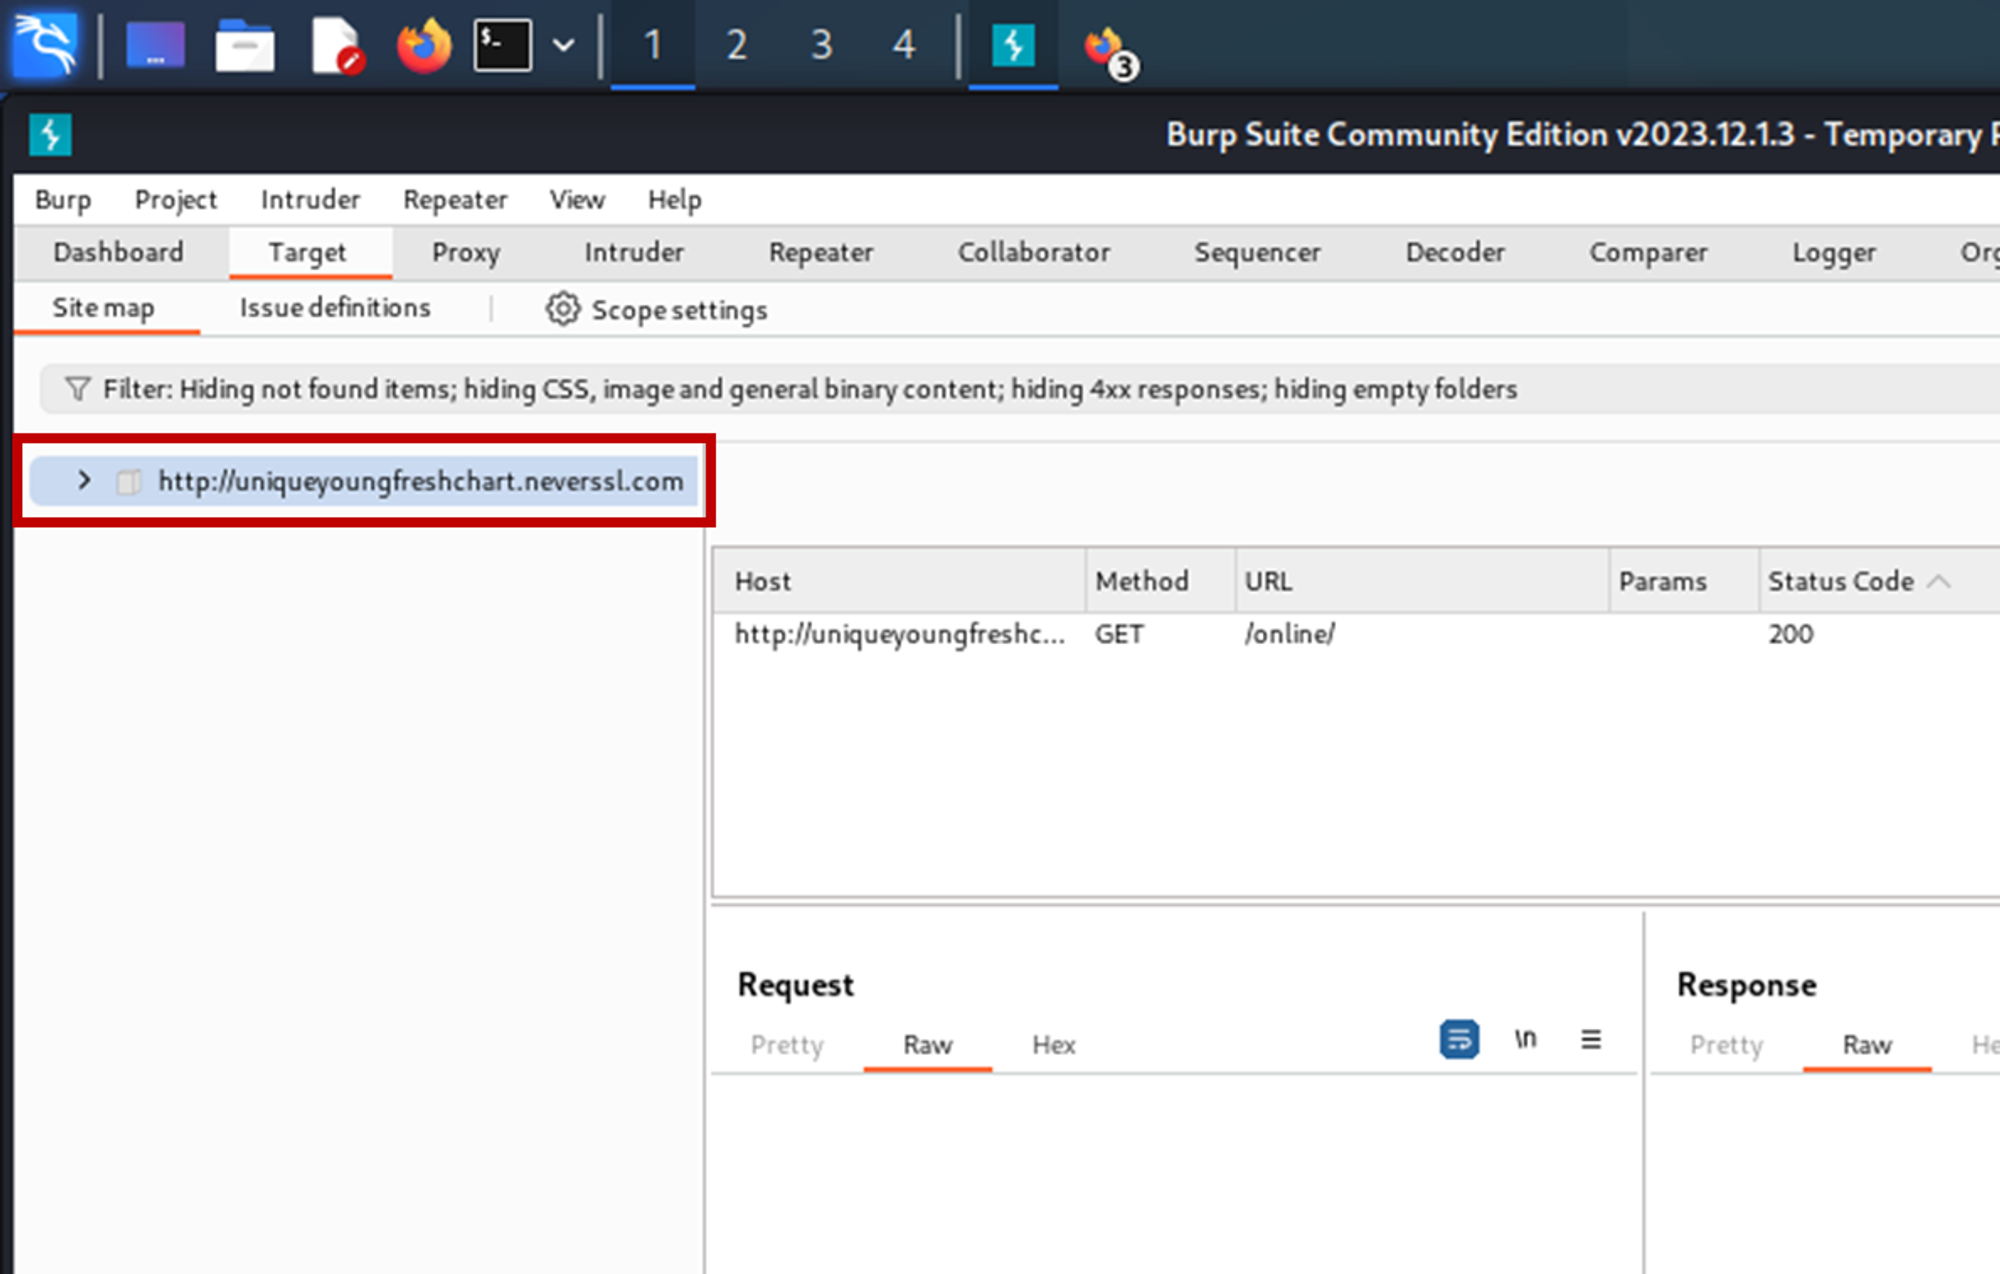Open the Issue definitions sub-tab
This screenshot has width=2000, height=1274.
coord(335,308)
